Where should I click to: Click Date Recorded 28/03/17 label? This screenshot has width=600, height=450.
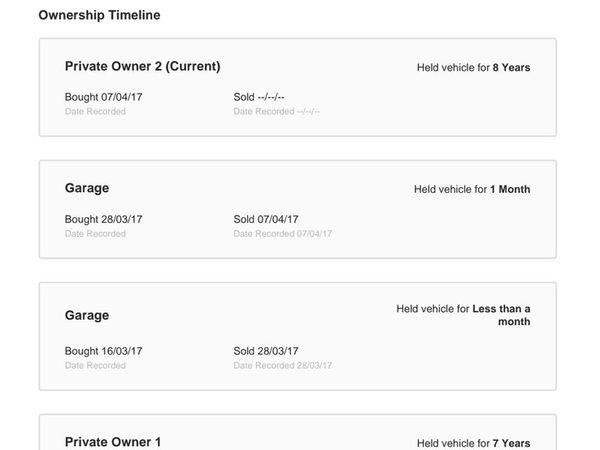coord(282,365)
